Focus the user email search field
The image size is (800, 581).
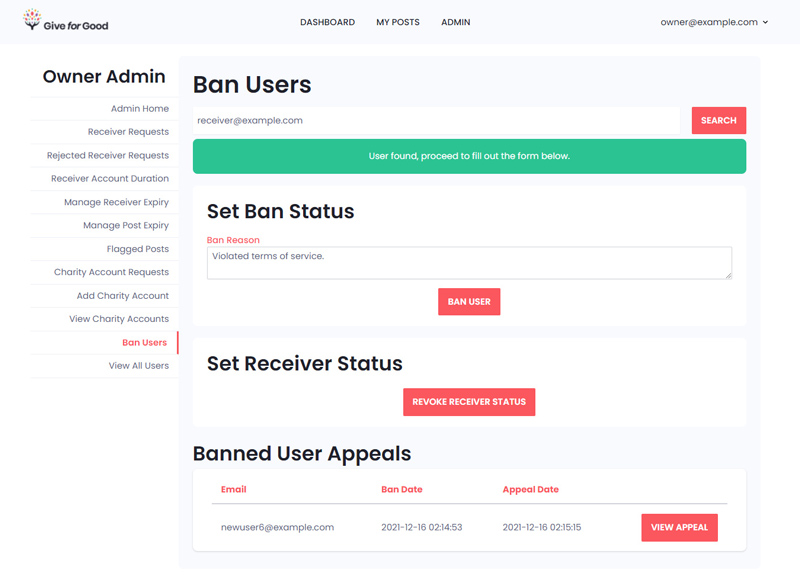tap(436, 120)
